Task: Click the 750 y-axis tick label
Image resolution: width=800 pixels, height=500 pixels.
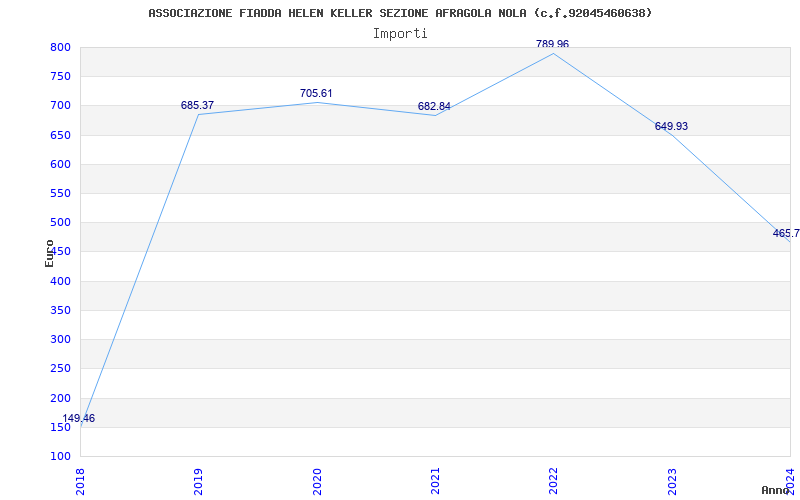Action: click(60, 77)
